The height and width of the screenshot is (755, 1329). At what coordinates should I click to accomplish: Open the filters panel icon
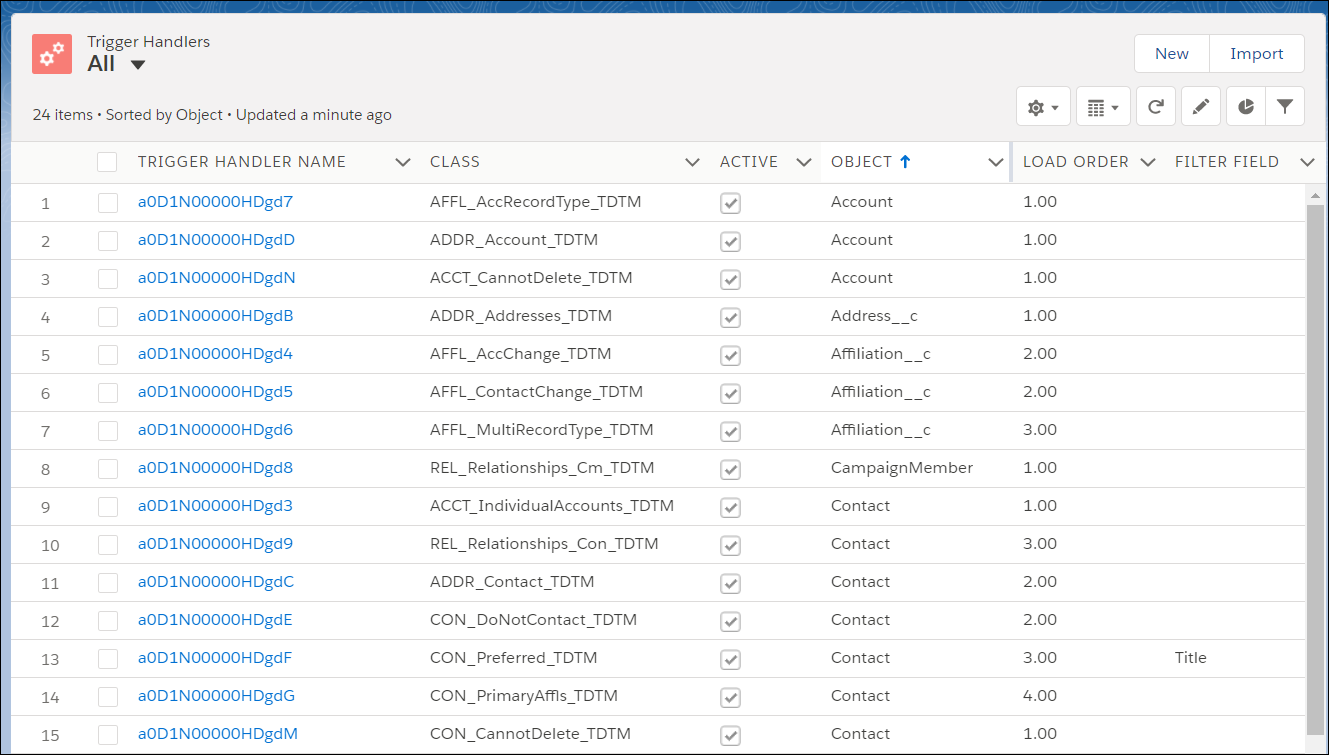(x=1285, y=106)
